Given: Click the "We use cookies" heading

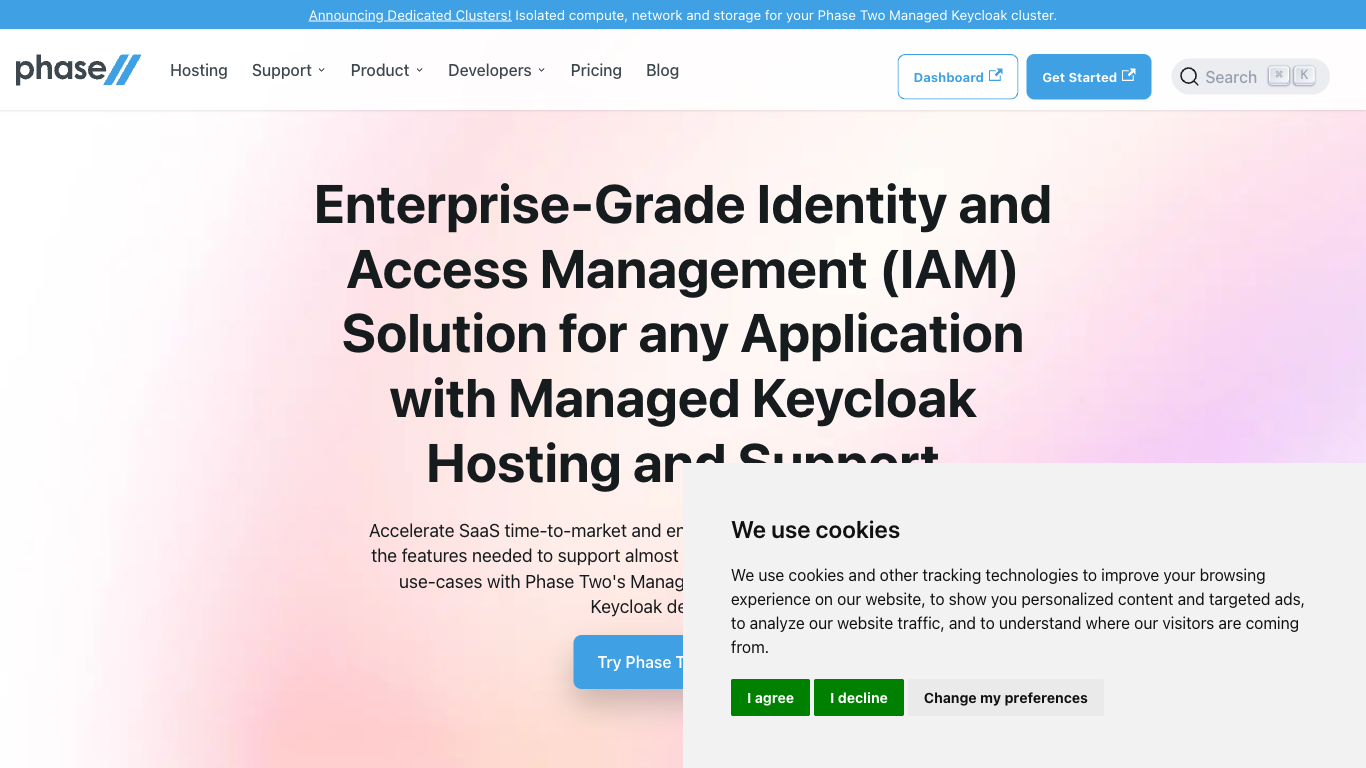Looking at the screenshot, I should [x=815, y=530].
